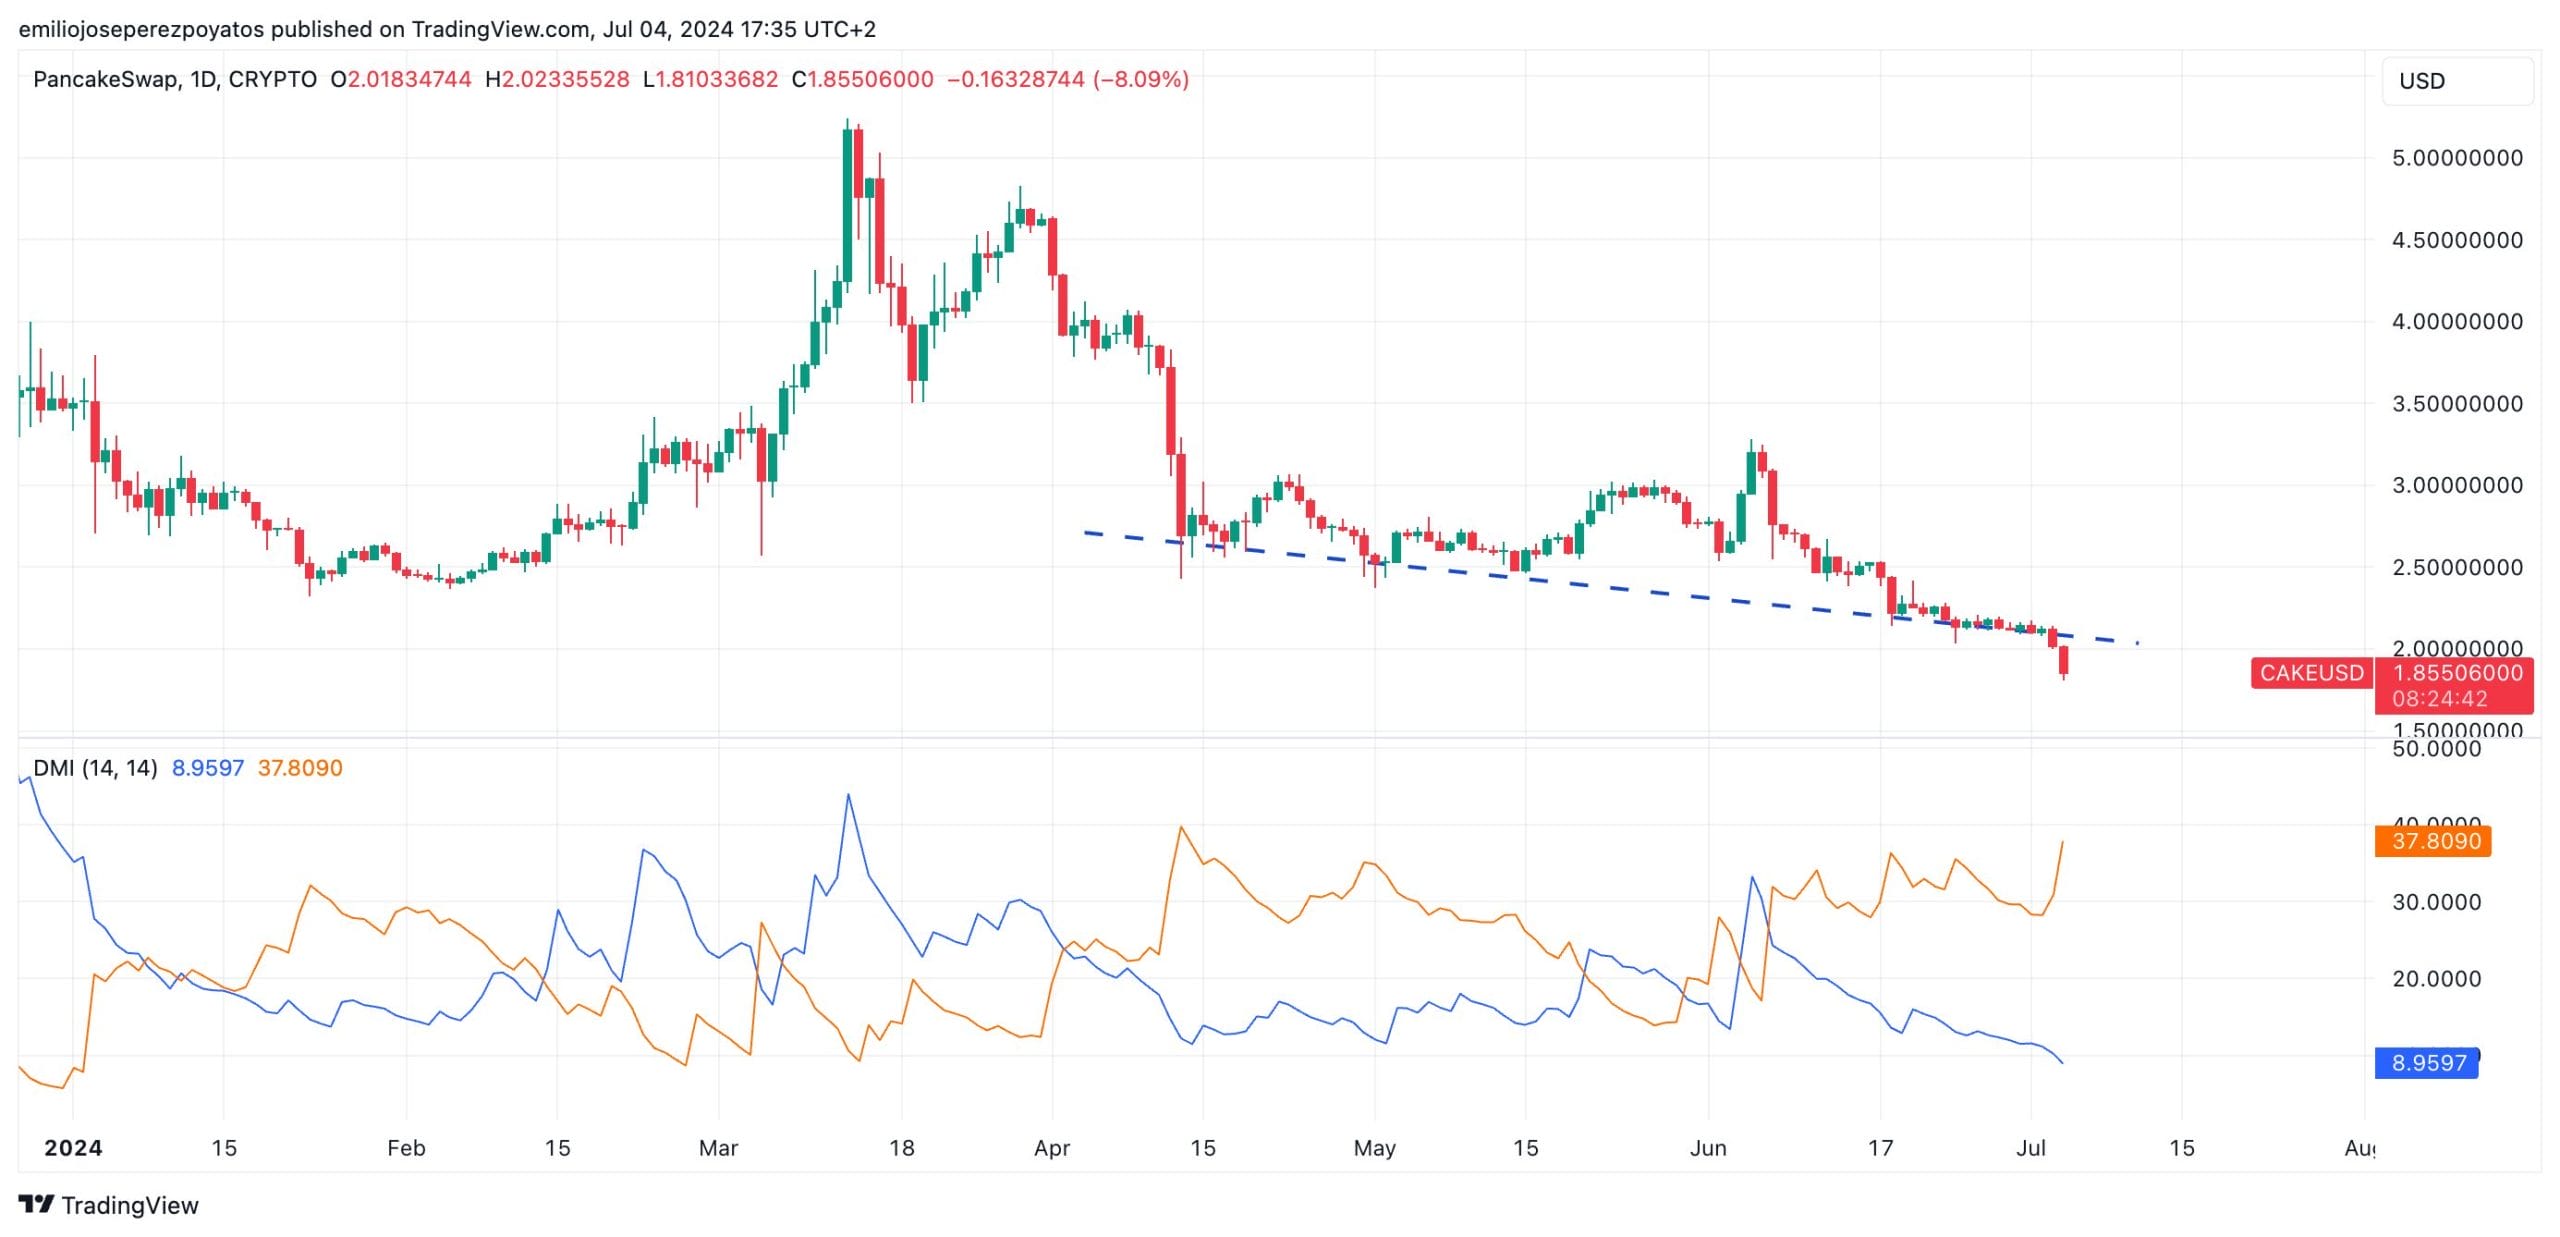The width and height of the screenshot is (2560, 1237).
Task: Click the CAKEUSD symbol label
Action: pos(2311,673)
